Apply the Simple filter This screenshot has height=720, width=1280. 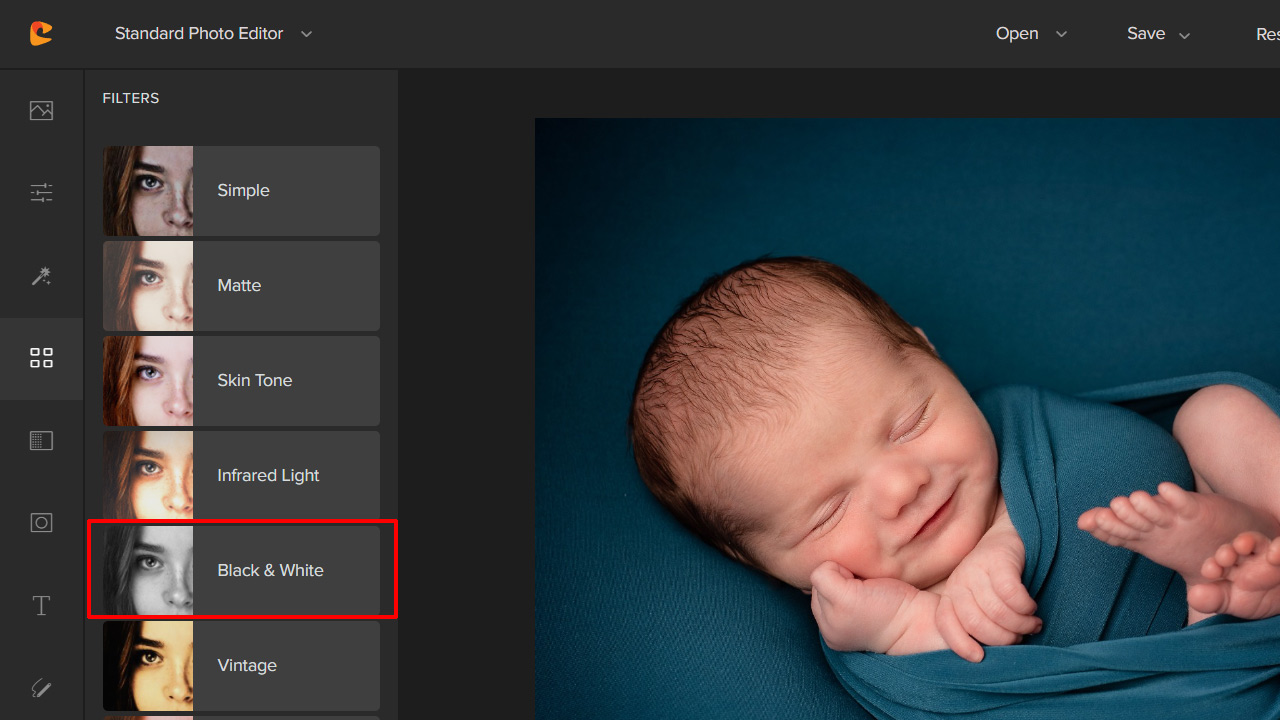point(241,191)
